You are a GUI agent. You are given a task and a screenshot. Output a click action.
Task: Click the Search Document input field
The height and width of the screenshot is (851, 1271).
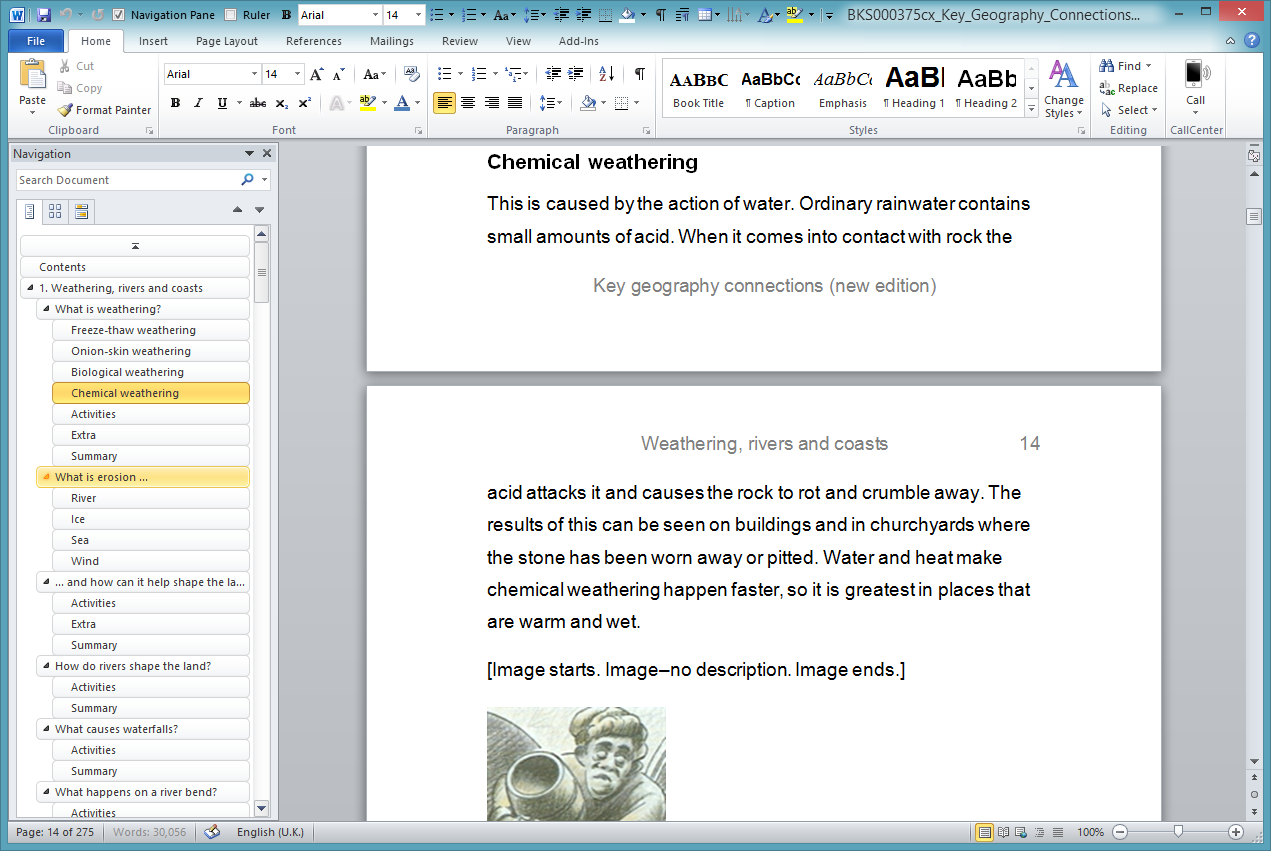[128, 180]
